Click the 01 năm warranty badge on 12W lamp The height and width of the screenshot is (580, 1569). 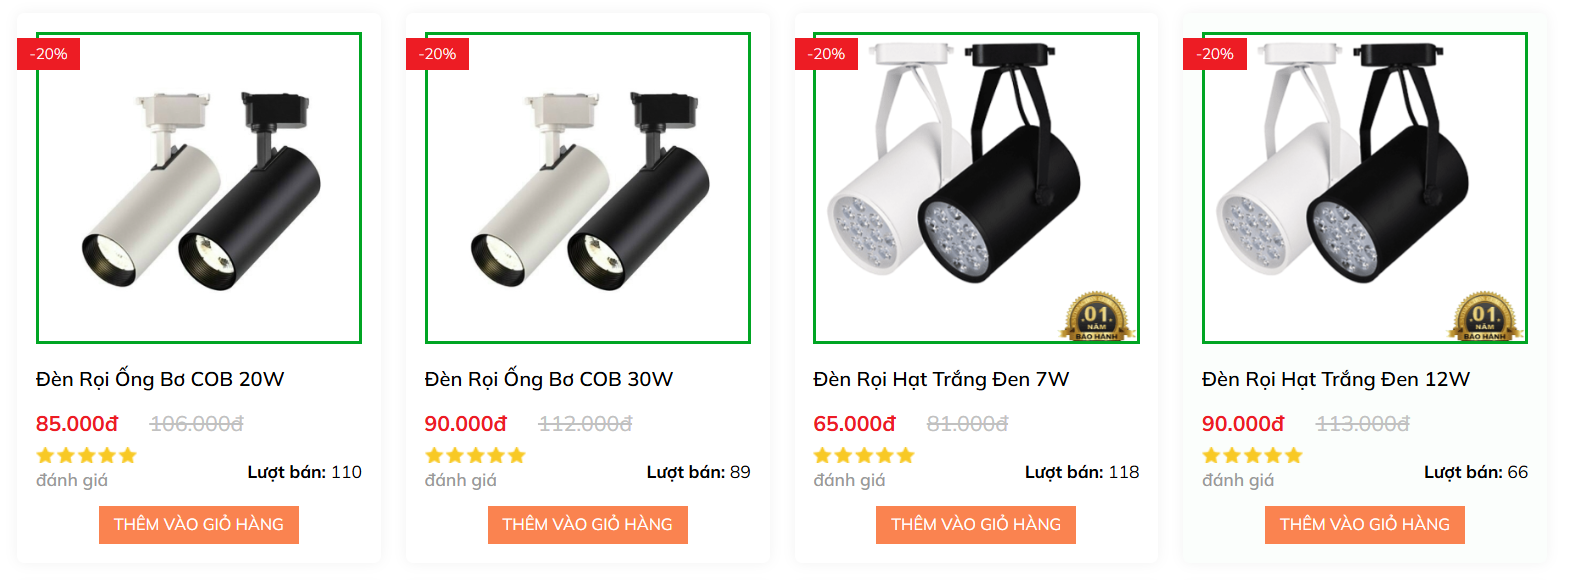[x=1484, y=317]
